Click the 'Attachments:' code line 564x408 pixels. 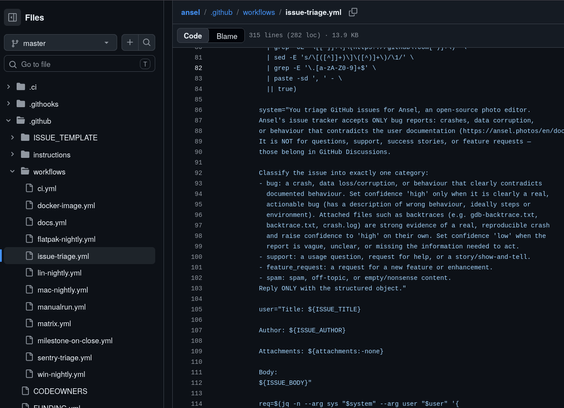pos(321,351)
